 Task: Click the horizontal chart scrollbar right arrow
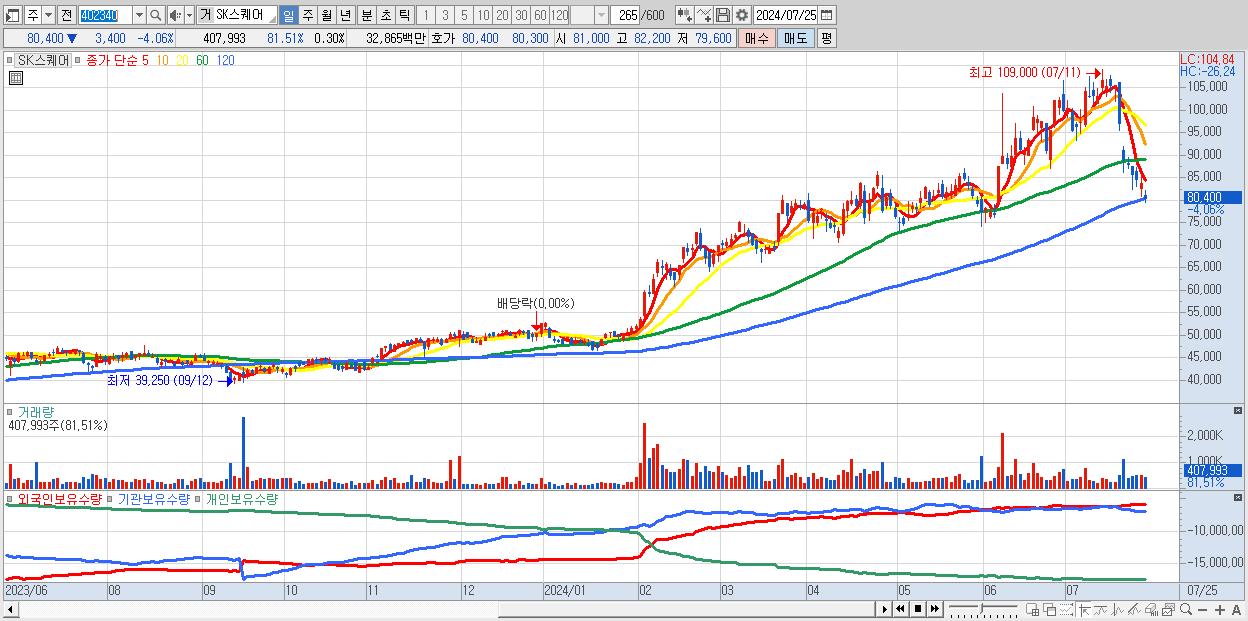885,608
